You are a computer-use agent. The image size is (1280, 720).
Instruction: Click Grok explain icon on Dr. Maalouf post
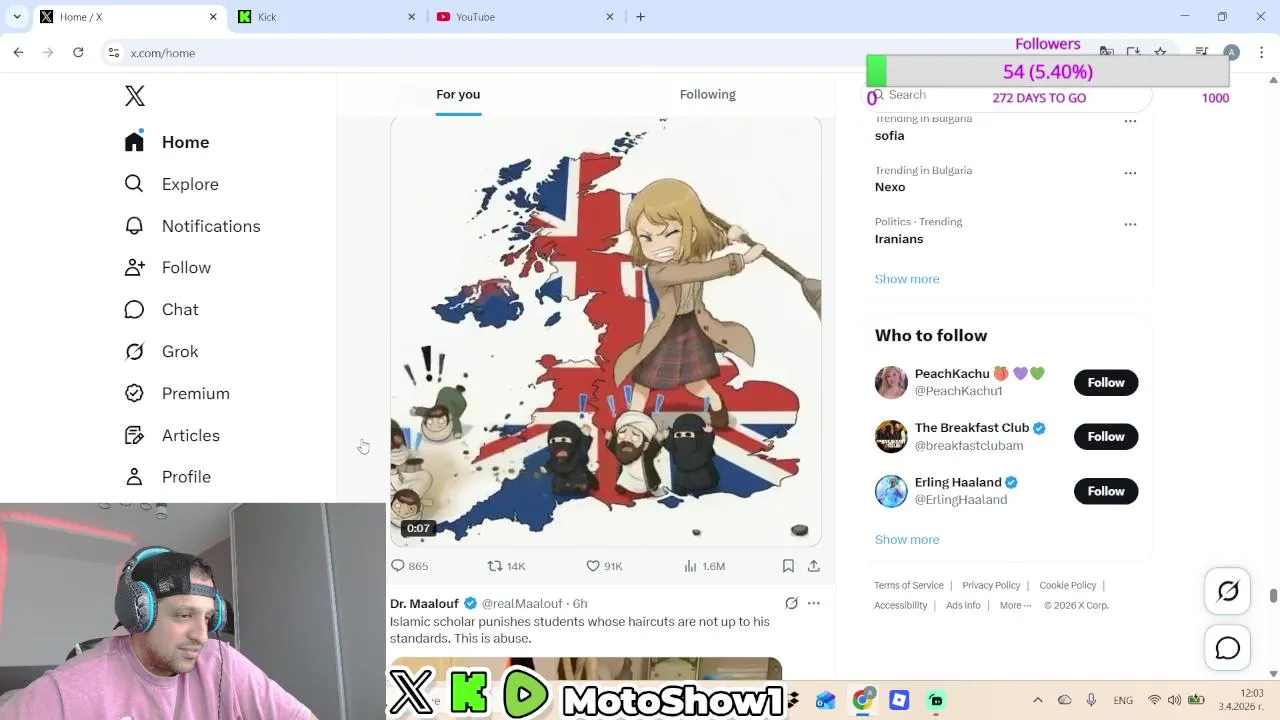(791, 603)
